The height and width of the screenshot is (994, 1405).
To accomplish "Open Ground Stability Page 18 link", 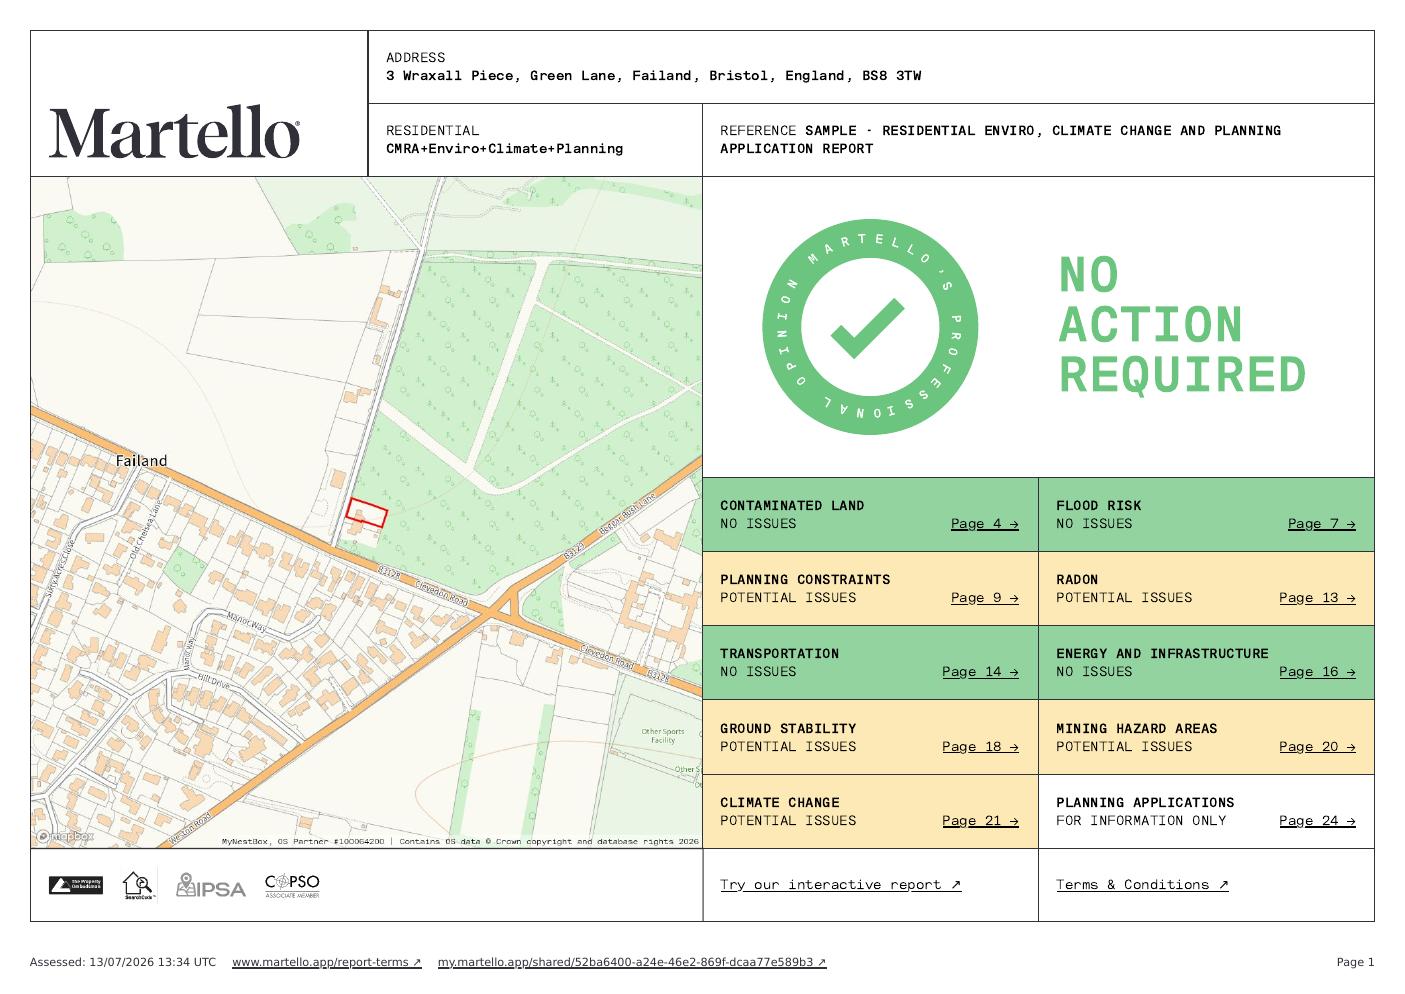I will 980,747.
